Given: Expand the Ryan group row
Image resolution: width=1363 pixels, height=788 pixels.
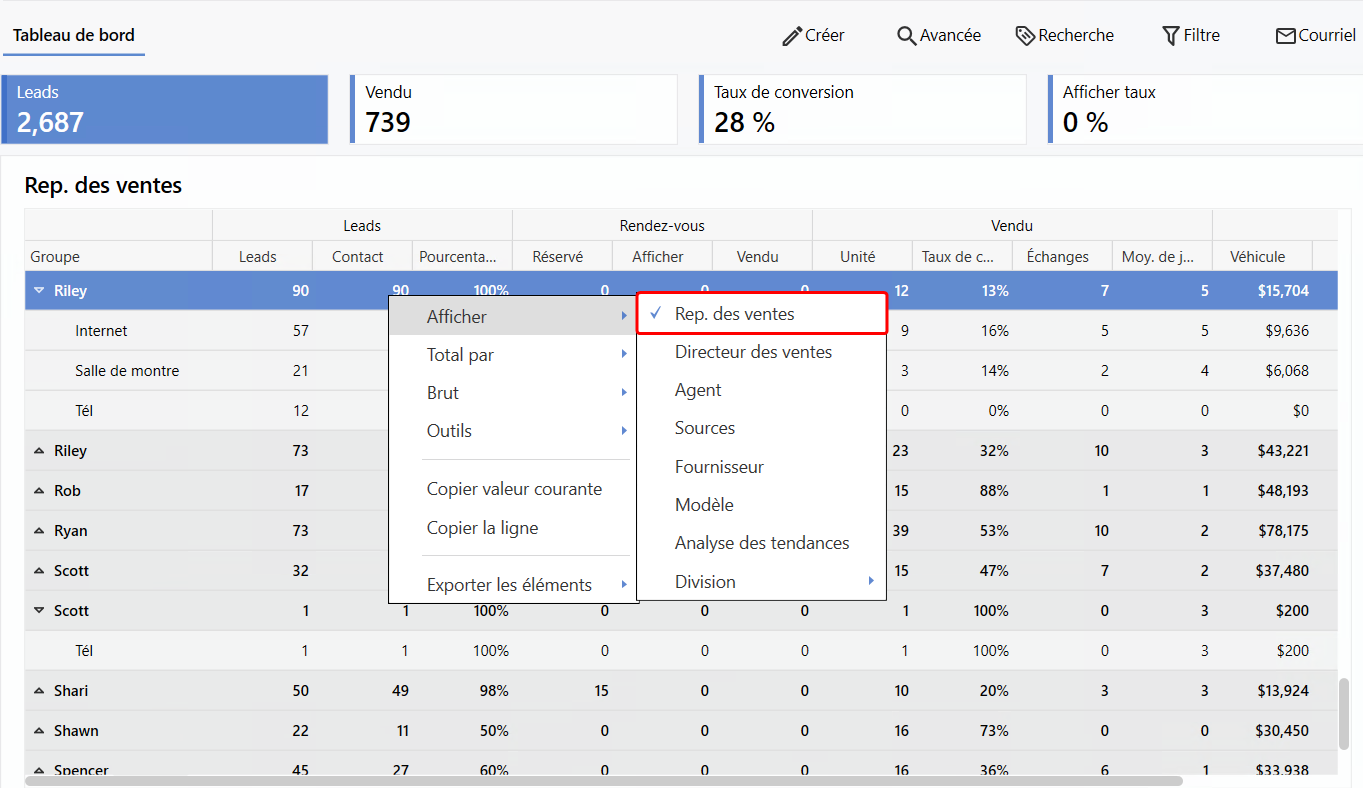Looking at the screenshot, I should (x=39, y=531).
